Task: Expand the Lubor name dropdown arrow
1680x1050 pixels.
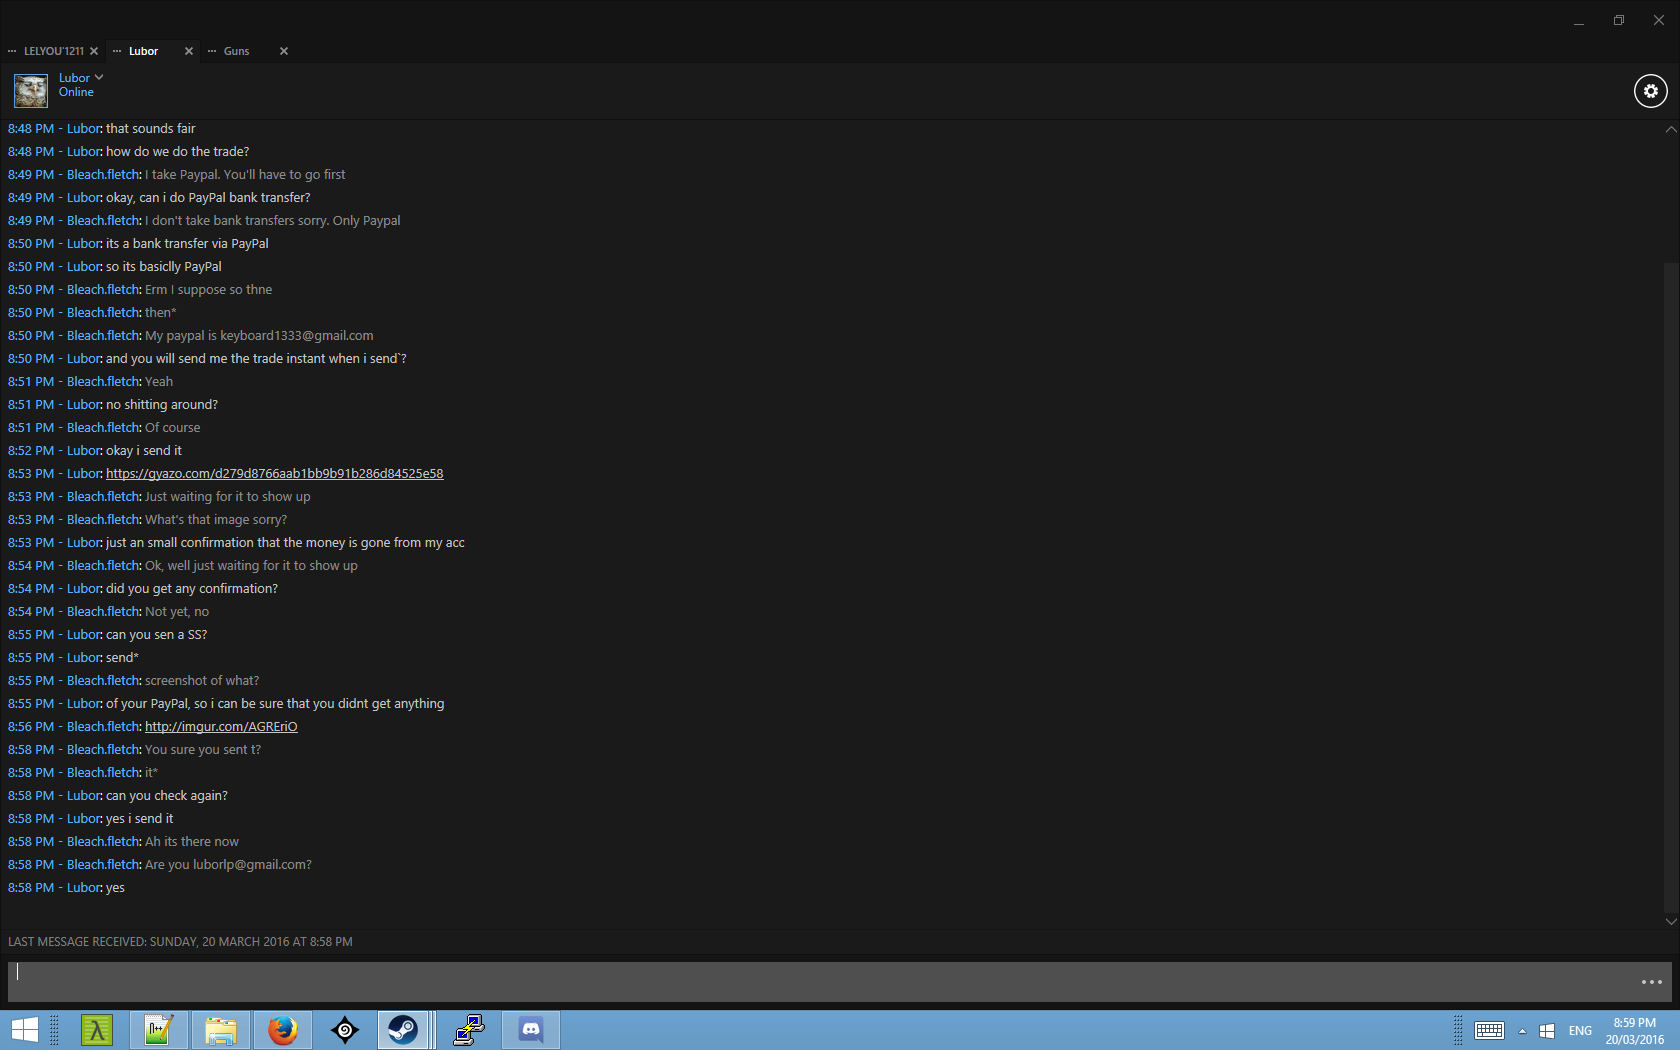Action: click(x=99, y=77)
